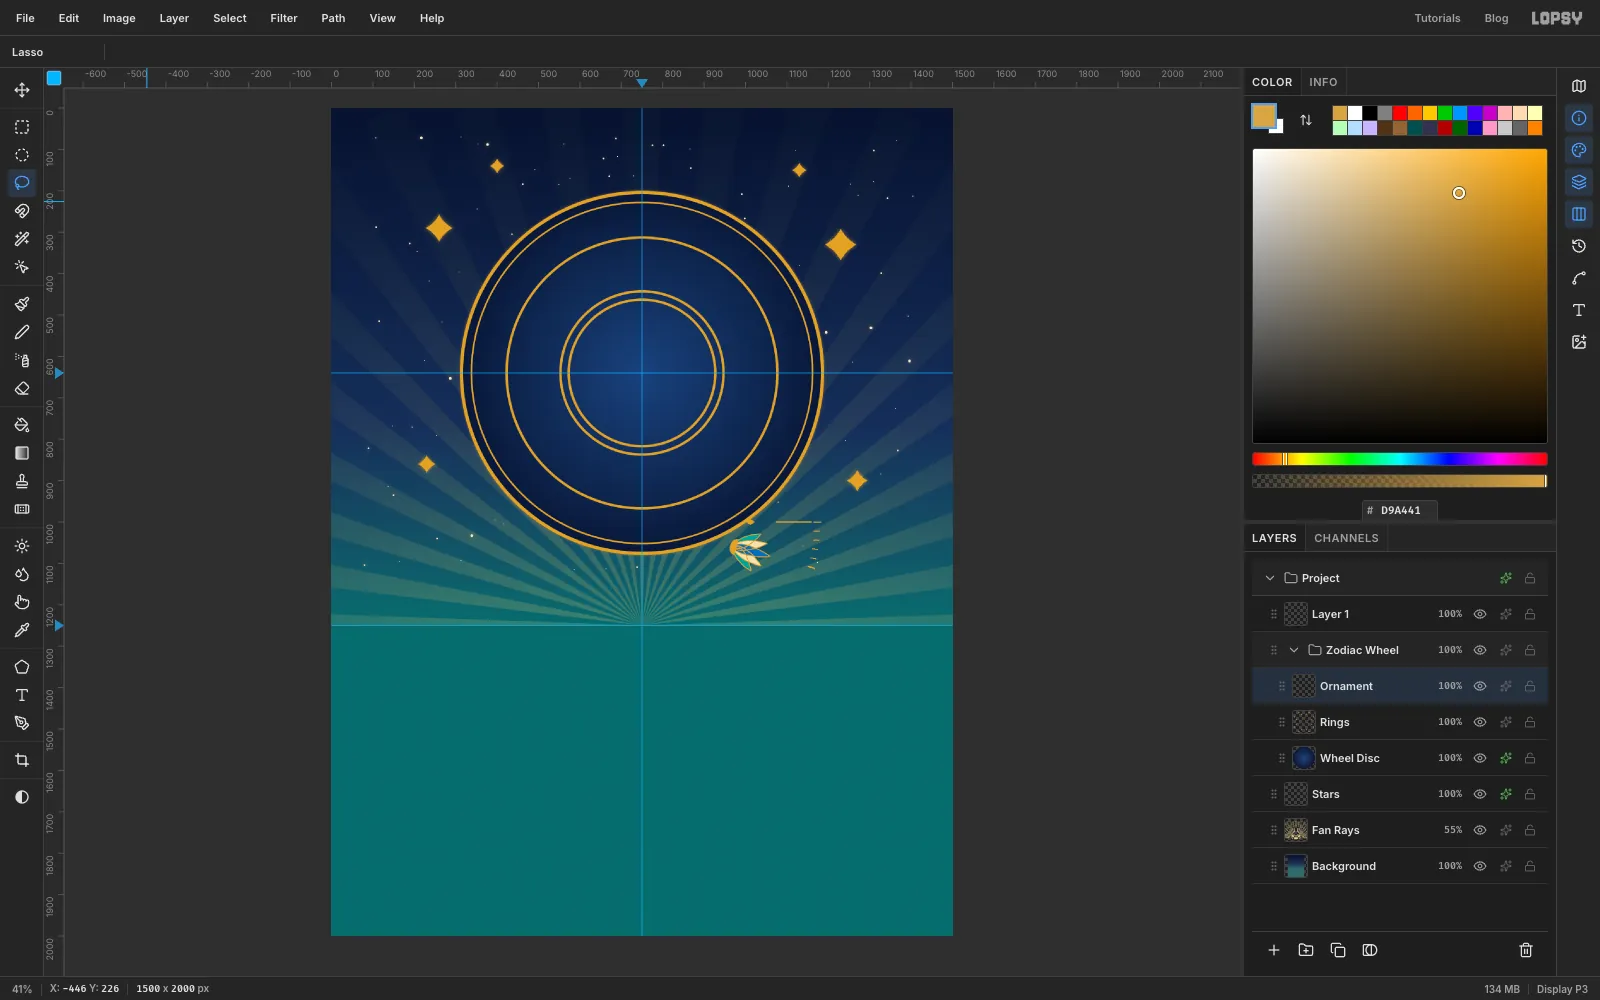
Task: Add a new layer with plus icon
Action: point(1274,950)
